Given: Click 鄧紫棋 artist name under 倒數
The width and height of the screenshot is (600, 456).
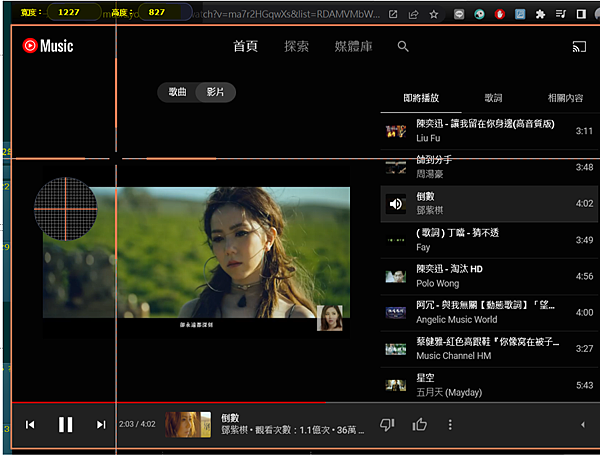Looking at the screenshot, I should tap(430, 210).
